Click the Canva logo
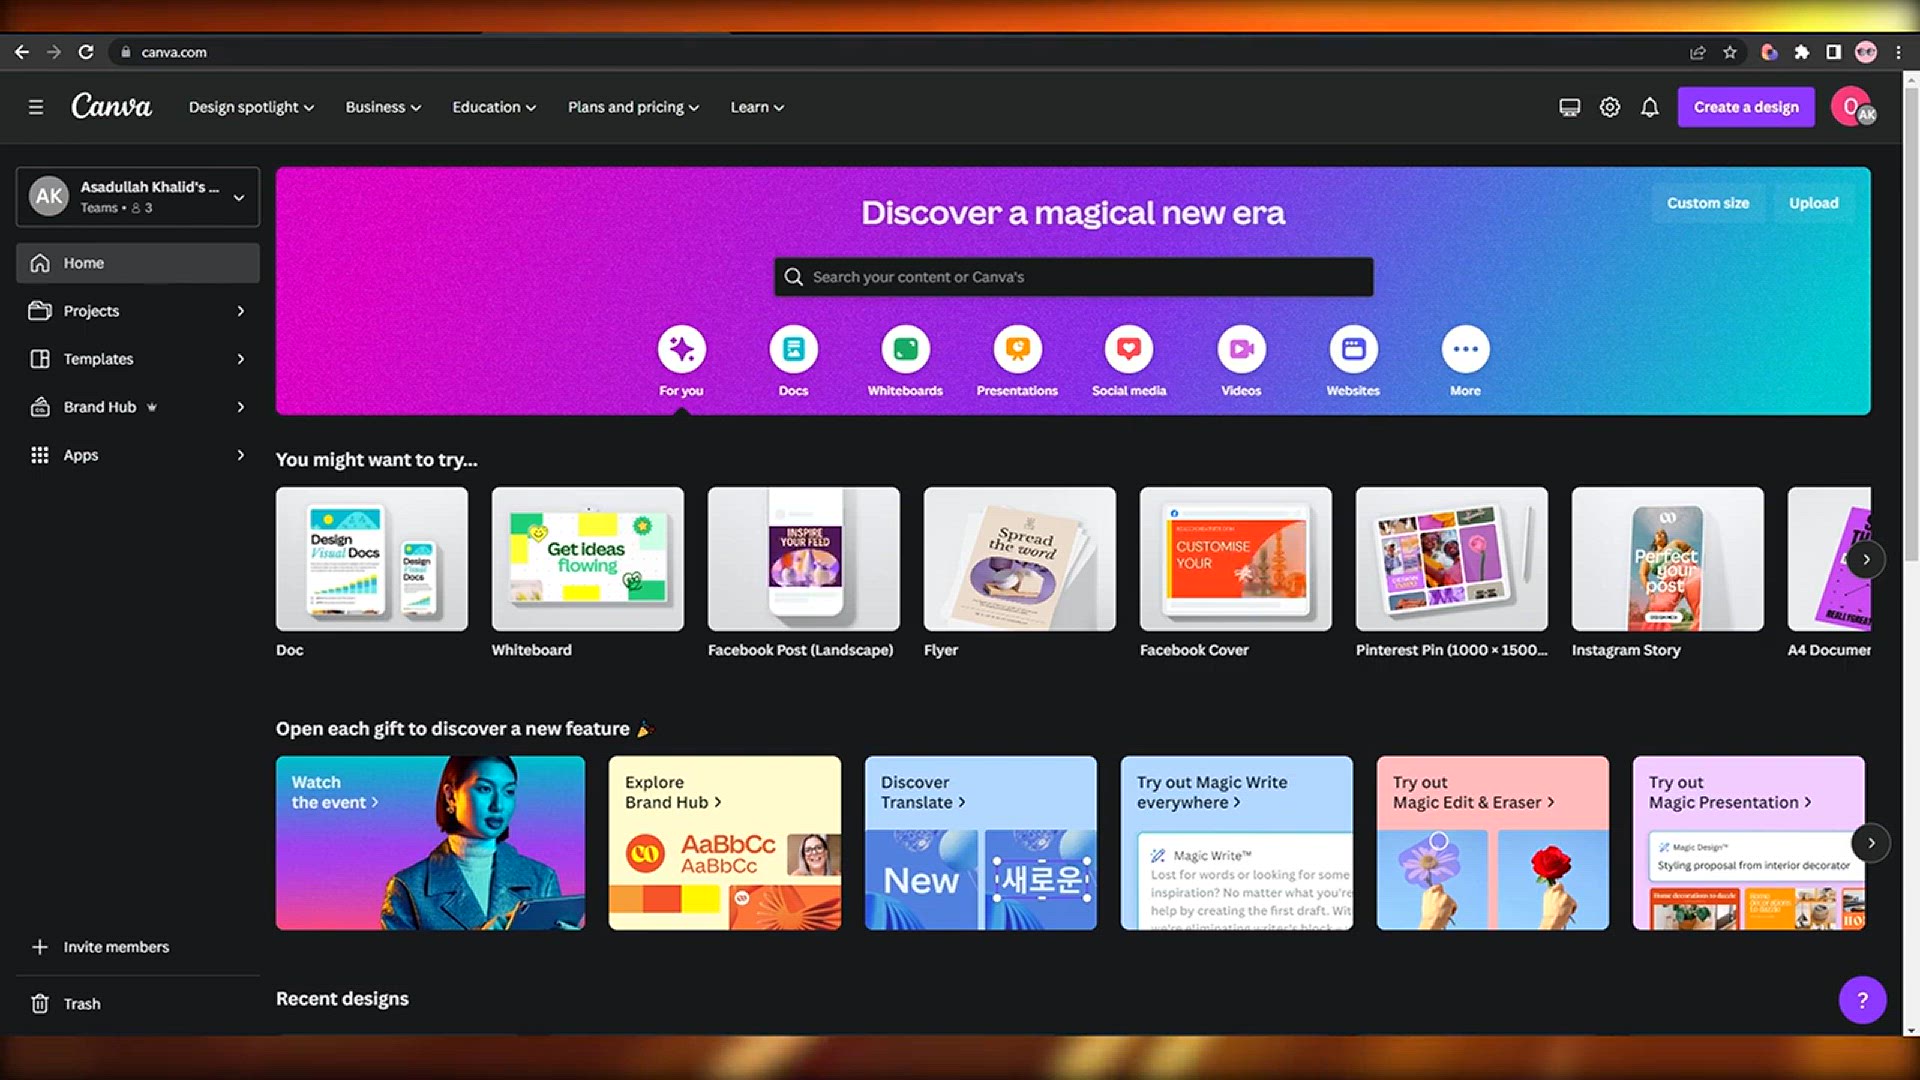 point(111,106)
